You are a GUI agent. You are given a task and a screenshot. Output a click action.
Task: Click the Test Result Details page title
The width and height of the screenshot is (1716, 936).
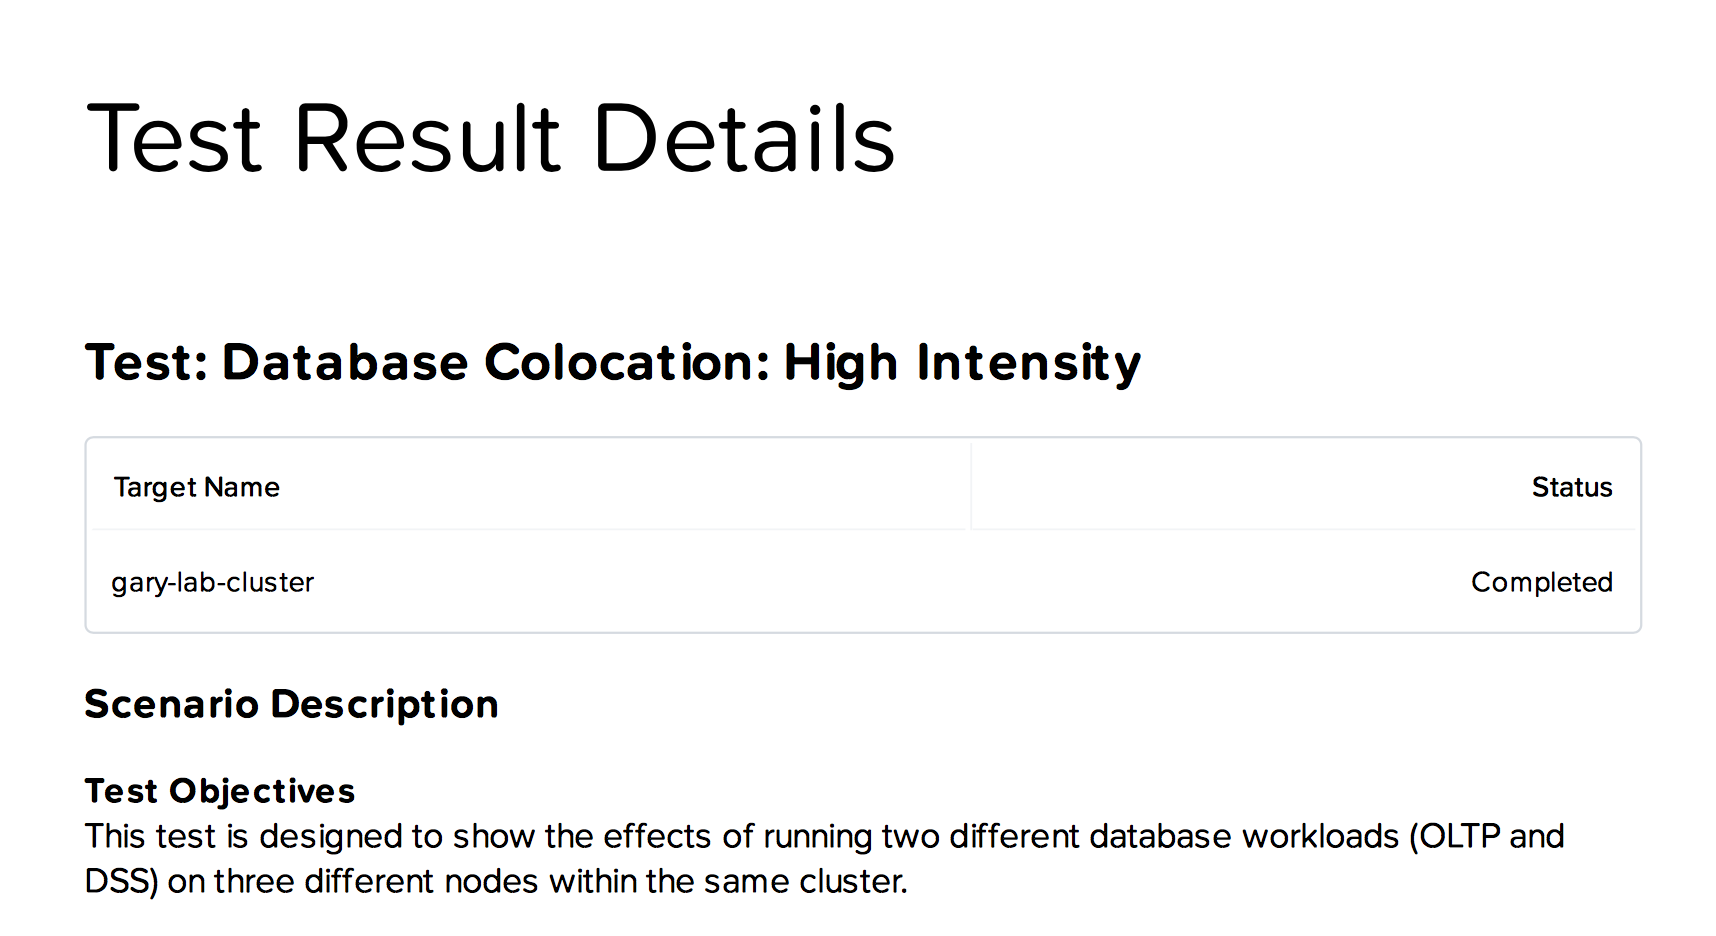(x=491, y=139)
